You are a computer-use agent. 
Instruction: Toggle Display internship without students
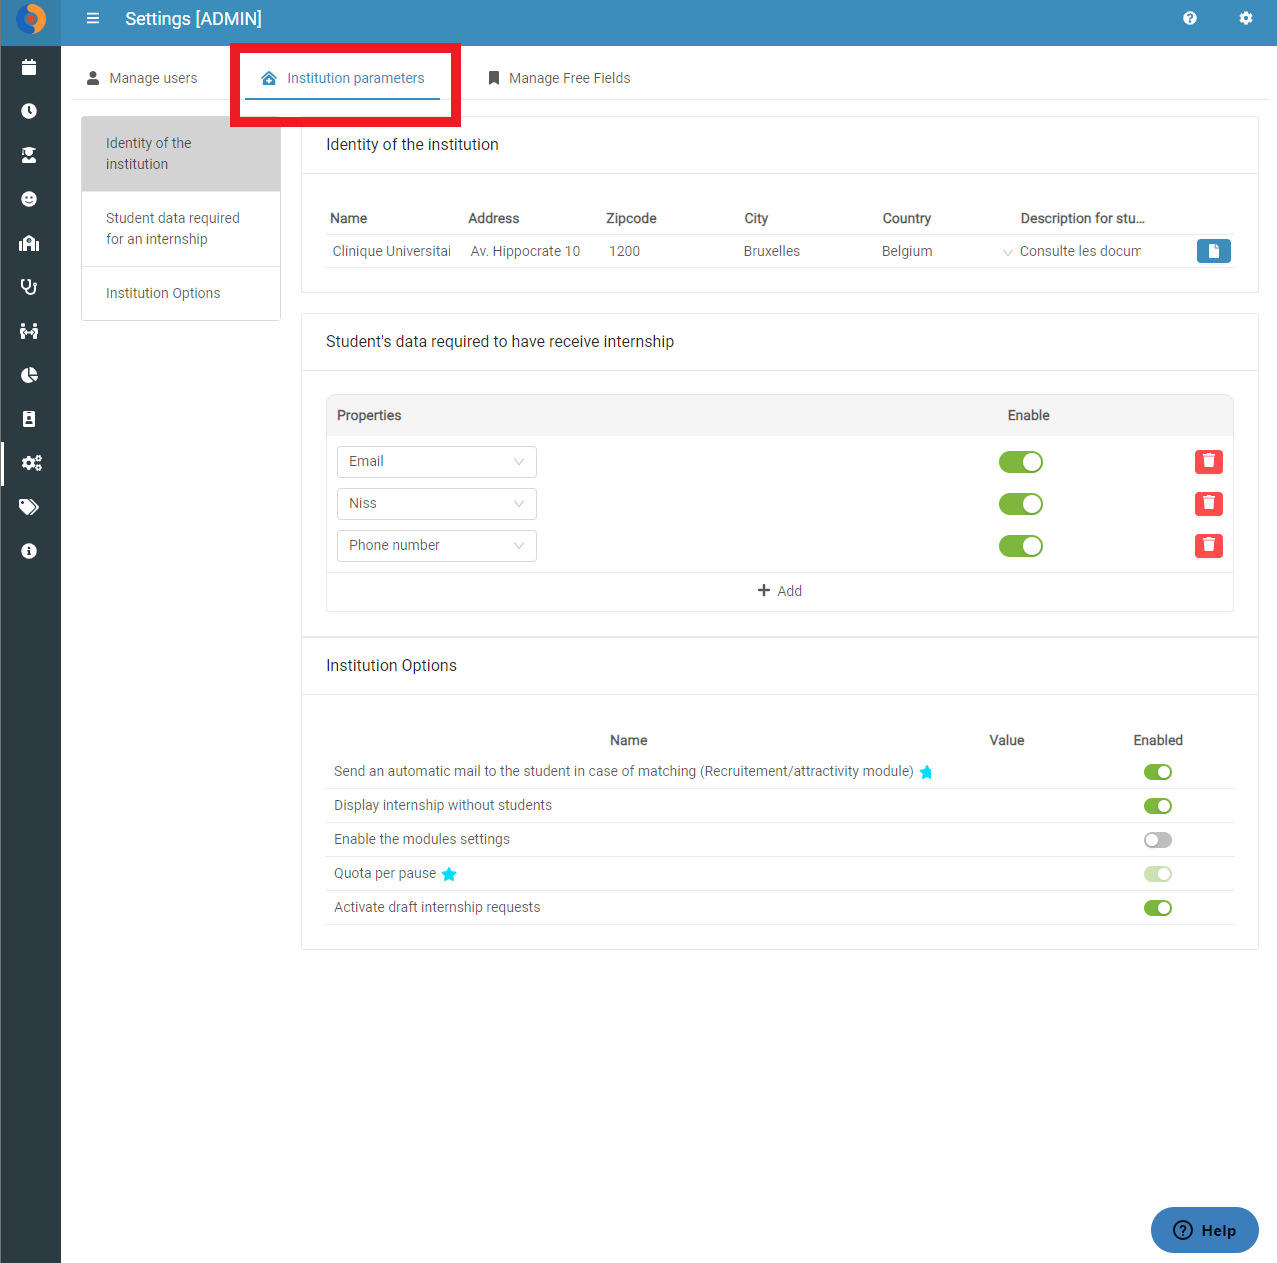(x=1158, y=806)
